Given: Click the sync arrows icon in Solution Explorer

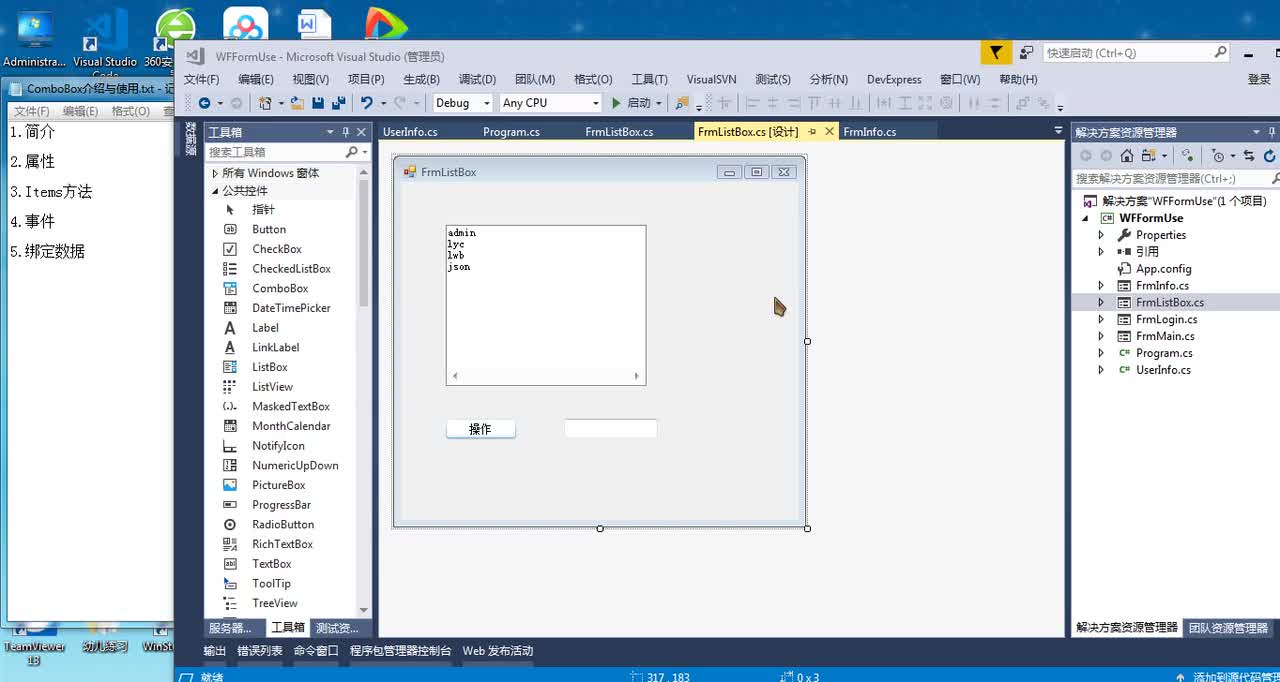Looking at the screenshot, I should 1249,156.
